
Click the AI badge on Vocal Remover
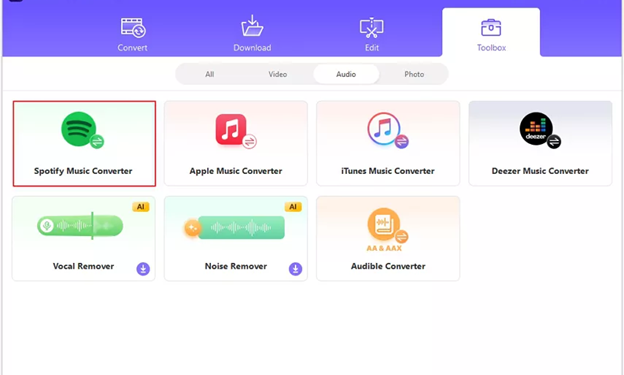pos(140,207)
